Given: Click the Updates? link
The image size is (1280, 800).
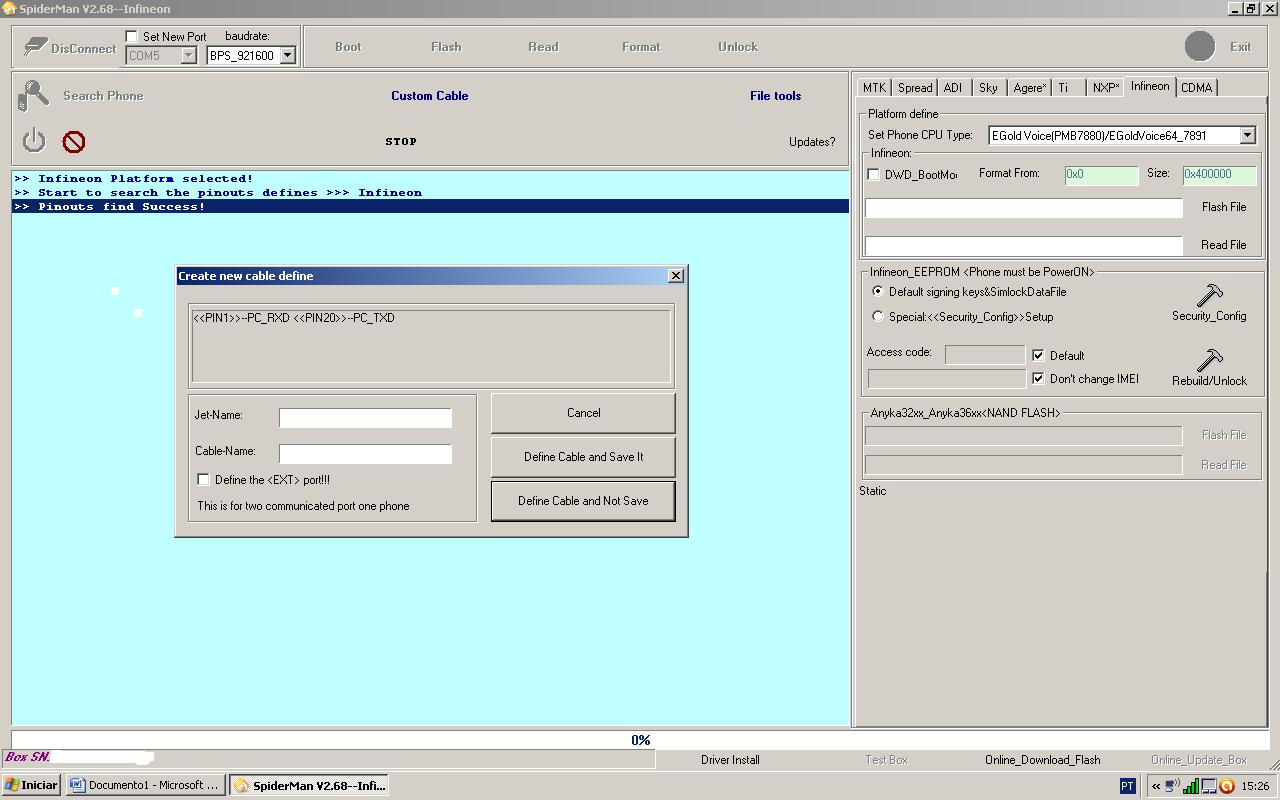Looking at the screenshot, I should (x=812, y=142).
